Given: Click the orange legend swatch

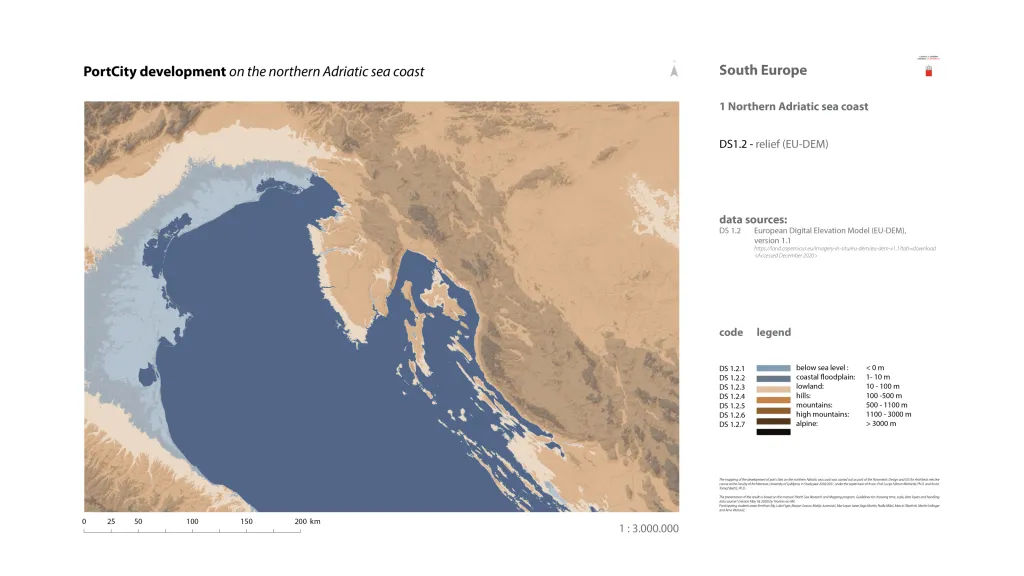Looking at the screenshot, I should pos(774,399).
